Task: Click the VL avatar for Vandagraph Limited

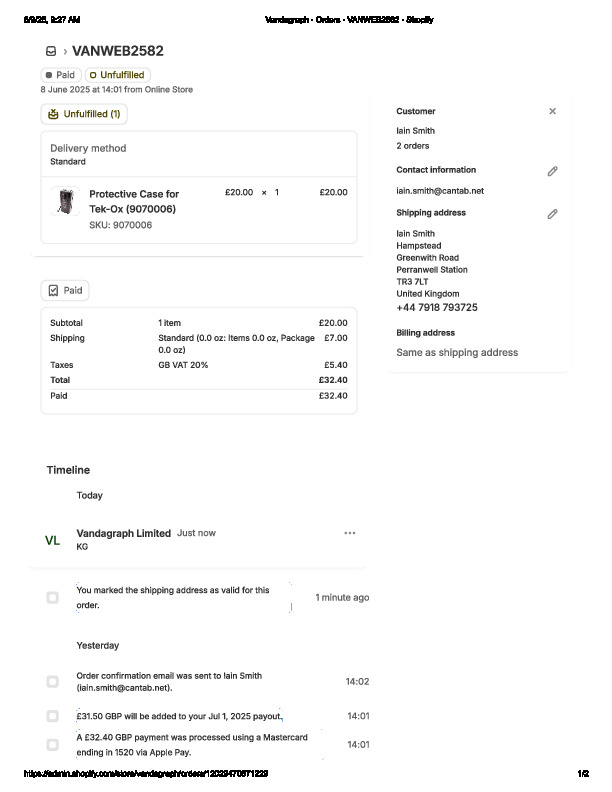Action: (52, 540)
